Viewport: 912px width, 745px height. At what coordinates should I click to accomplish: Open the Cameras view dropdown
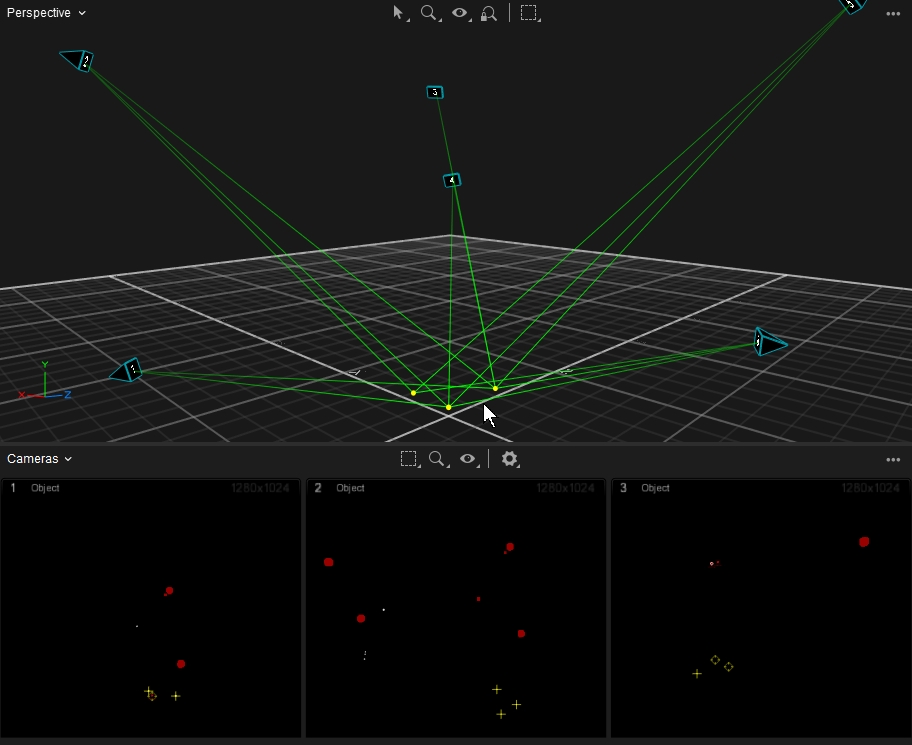click(x=40, y=459)
